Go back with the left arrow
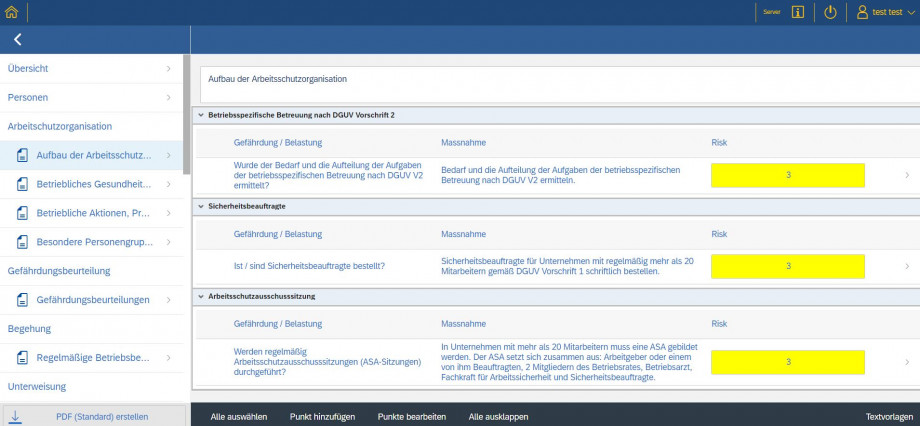This screenshot has height=426, width=920. click(x=18, y=39)
